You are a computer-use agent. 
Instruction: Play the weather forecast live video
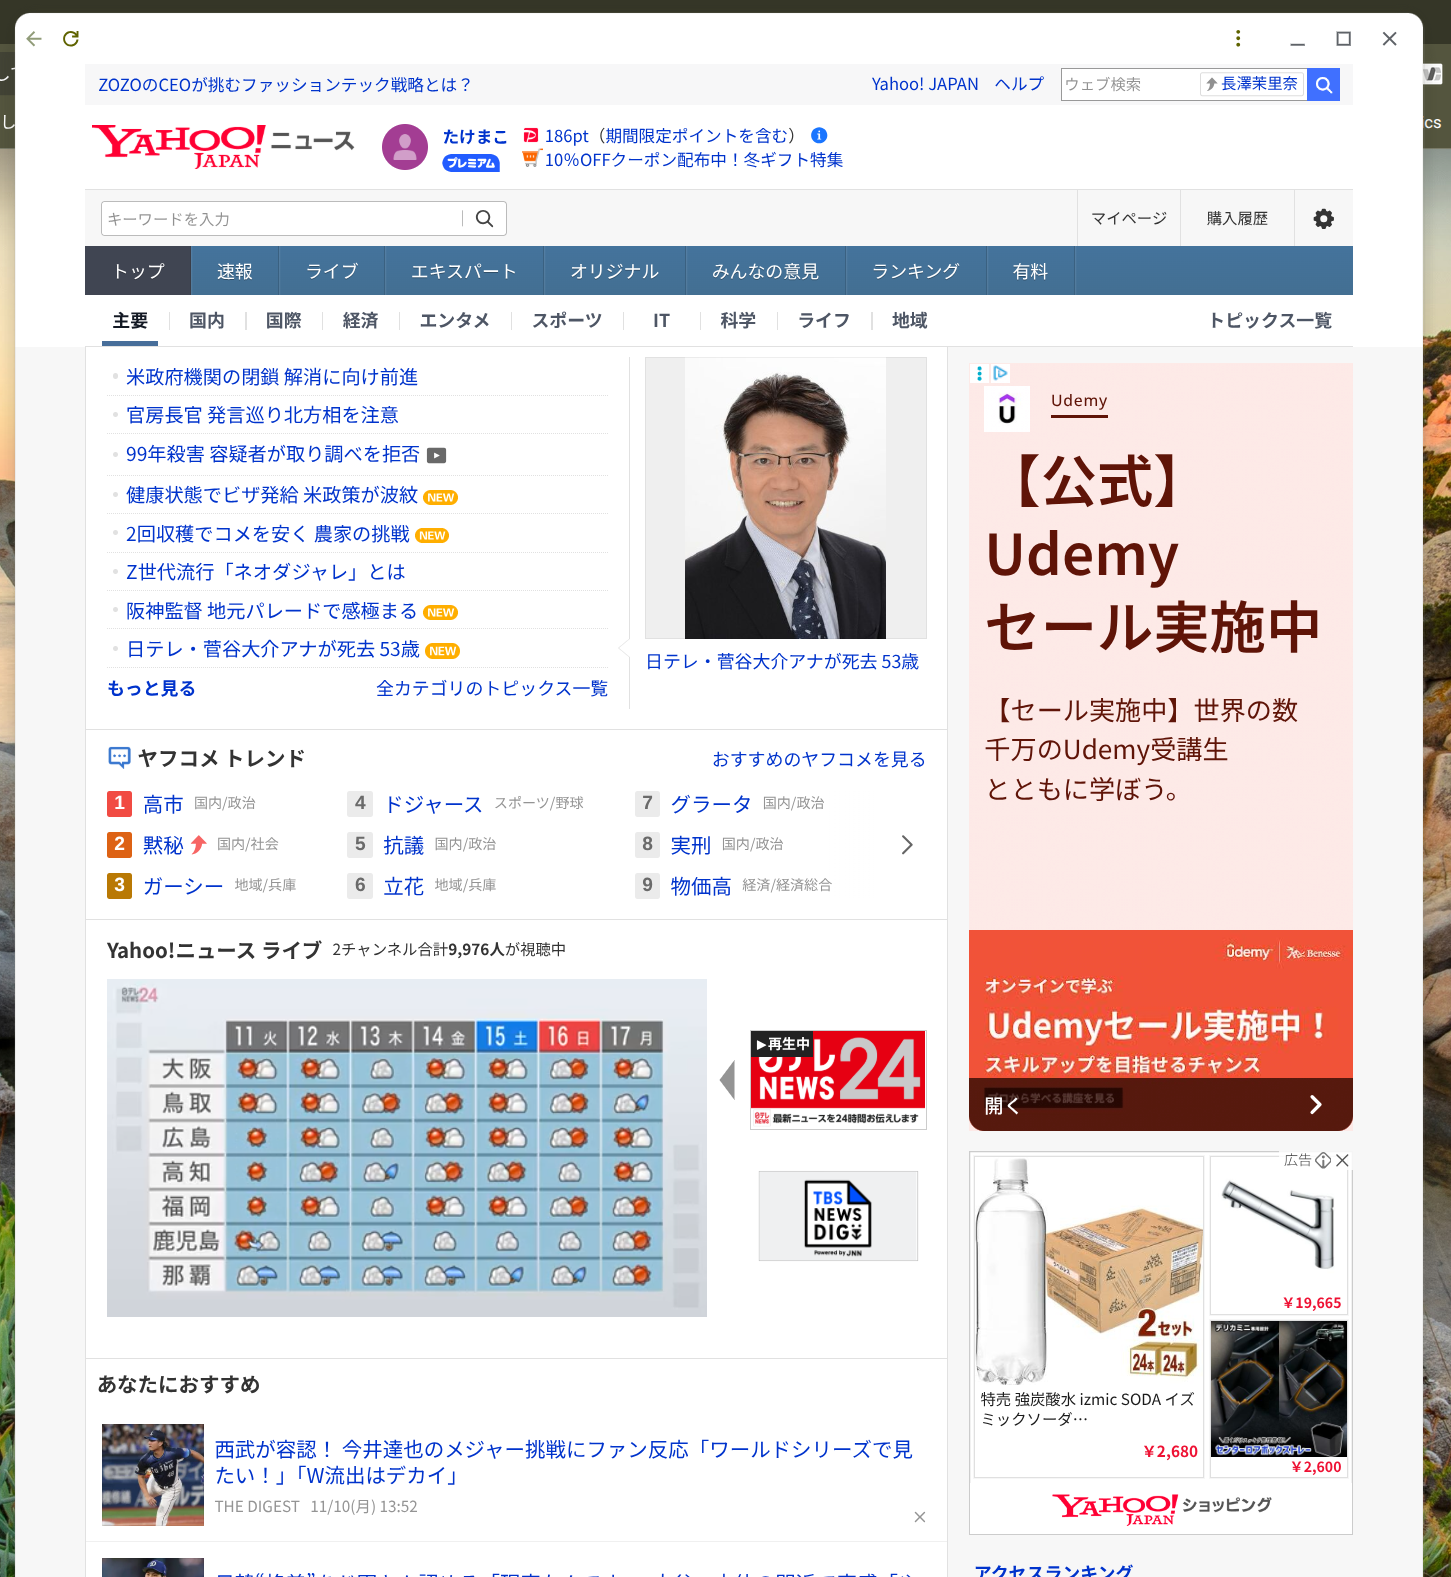pos(406,1148)
